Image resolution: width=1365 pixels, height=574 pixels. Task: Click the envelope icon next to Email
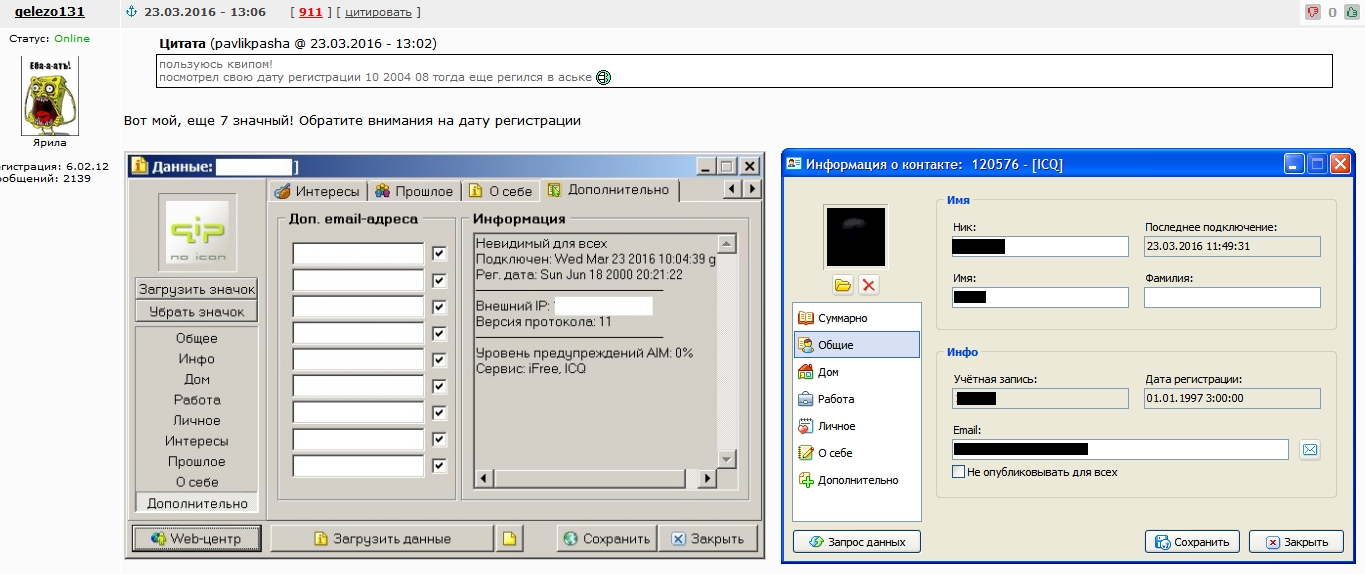point(1310,450)
